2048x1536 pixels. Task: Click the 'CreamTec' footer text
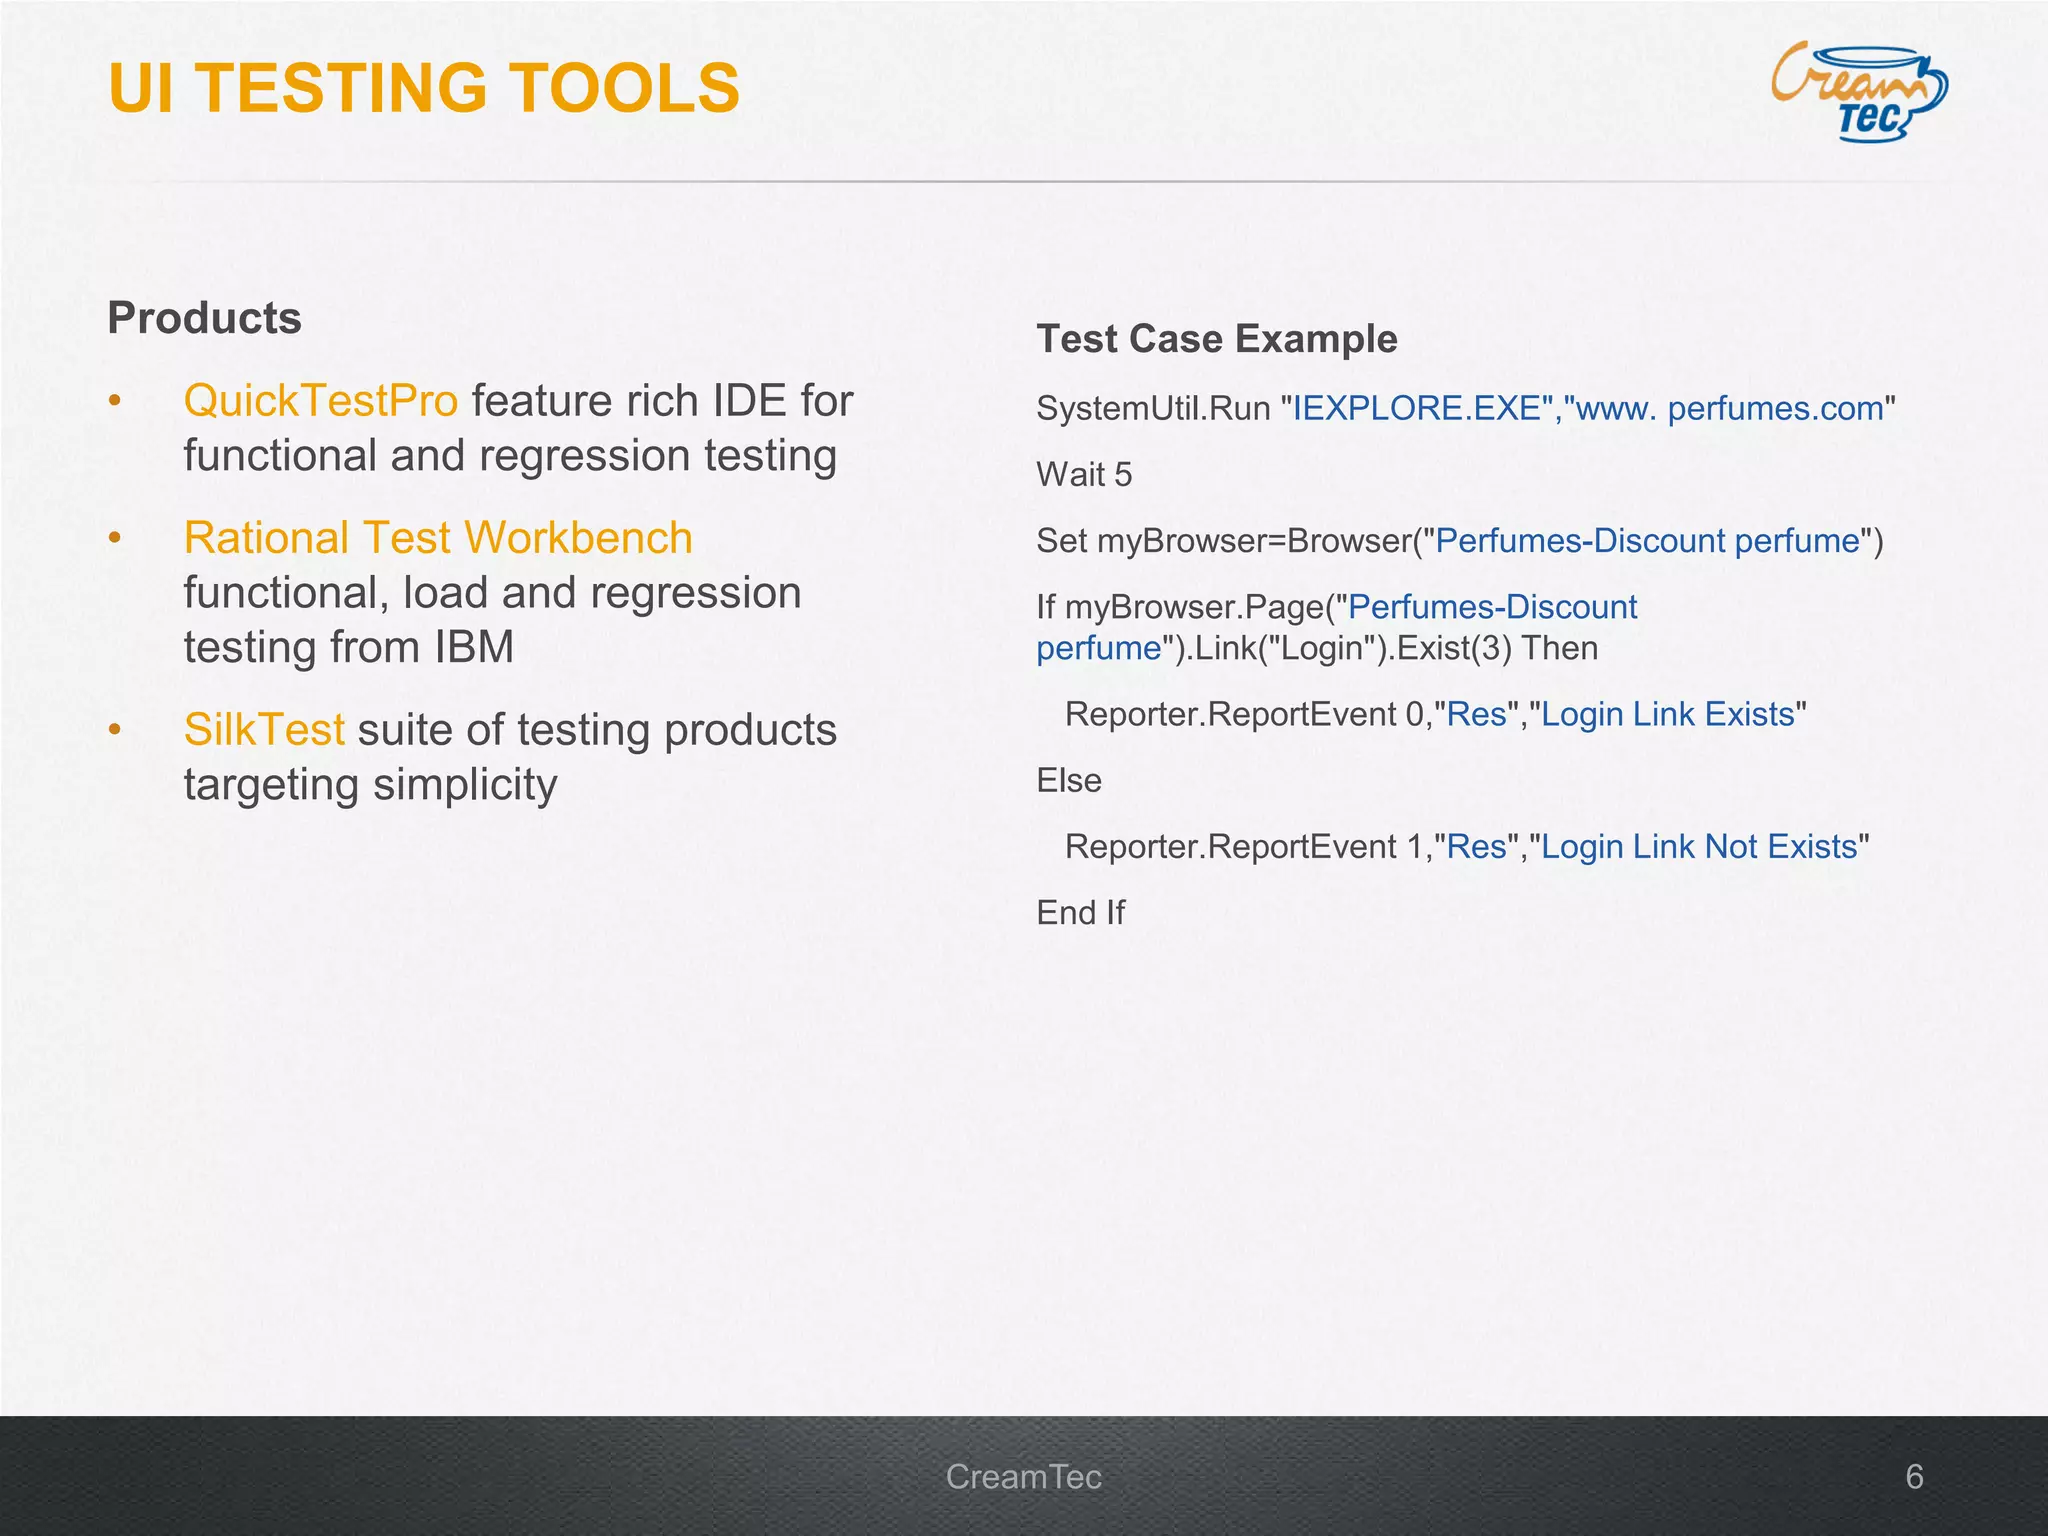pyautogui.click(x=1023, y=1477)
